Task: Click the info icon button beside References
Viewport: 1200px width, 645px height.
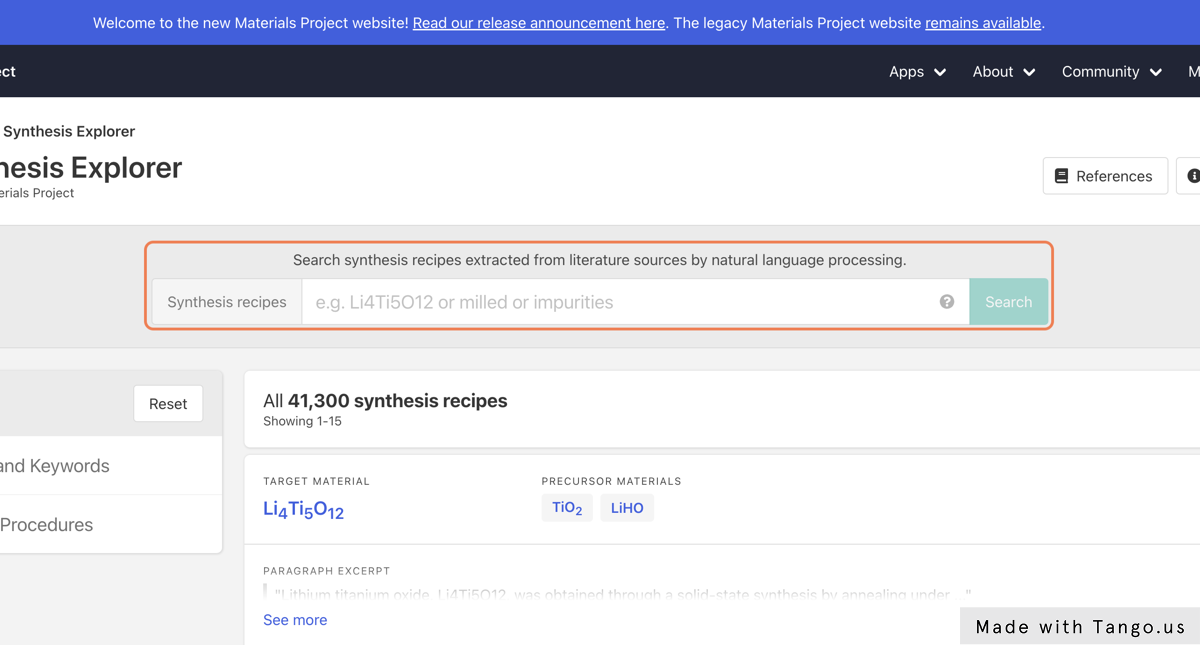Action: [1190, 176]
